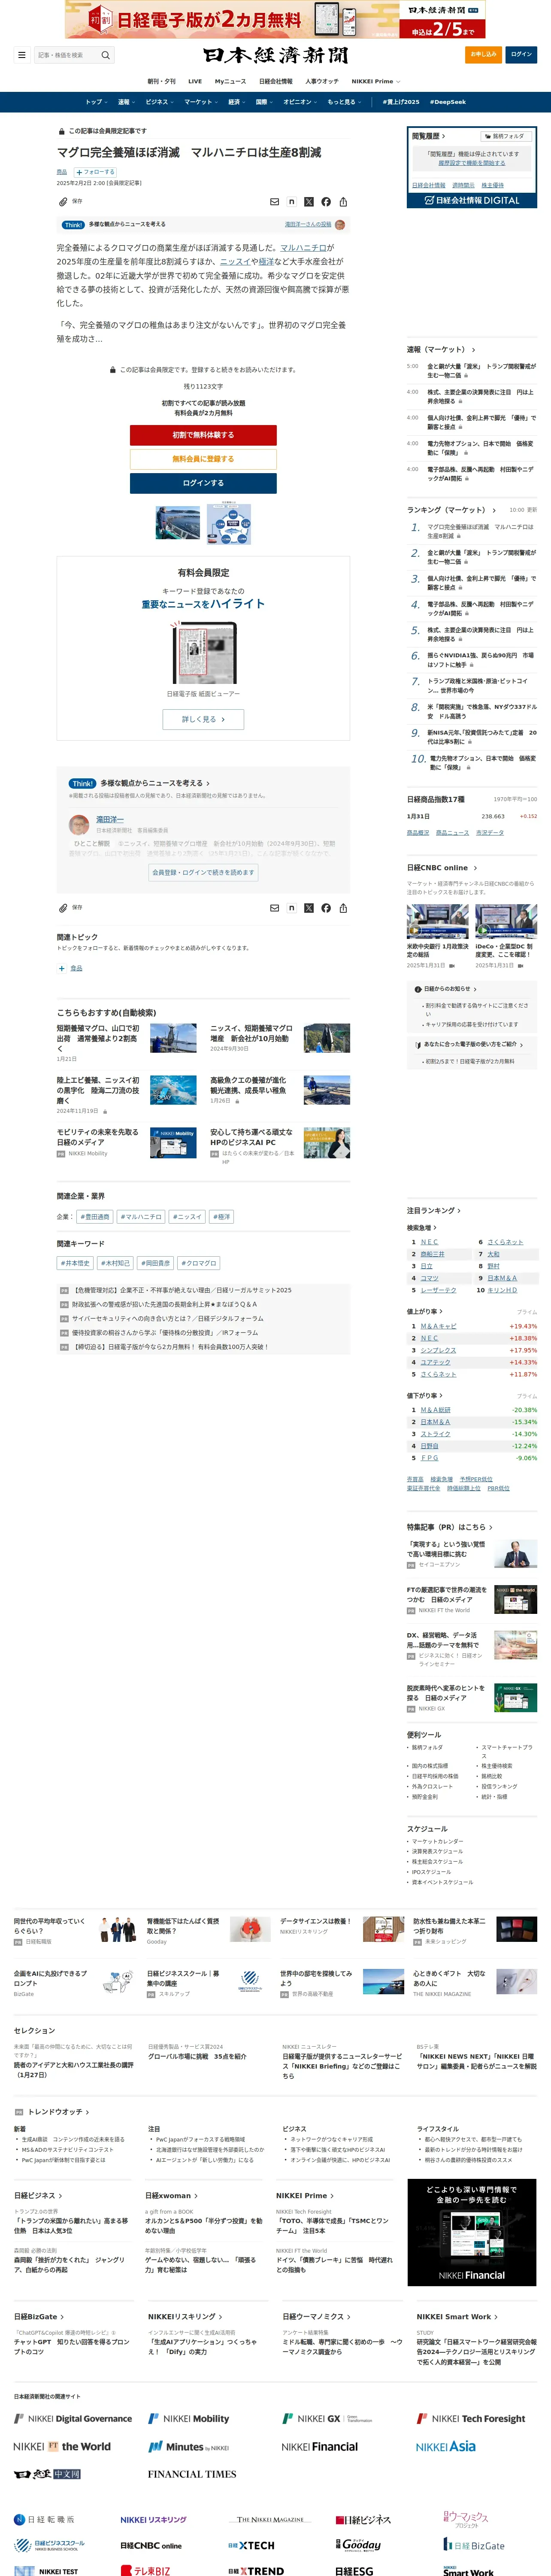Click the orange お申し込み button
This screenshot has width=551, height=2576.
(x=483, y=54)
